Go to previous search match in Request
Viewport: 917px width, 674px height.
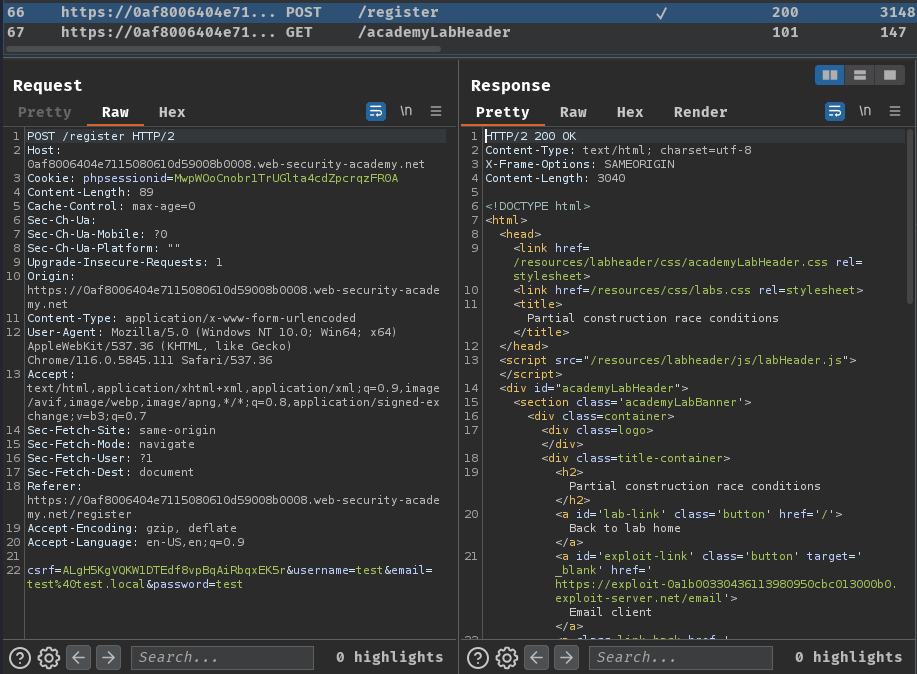tap(78, 658)
